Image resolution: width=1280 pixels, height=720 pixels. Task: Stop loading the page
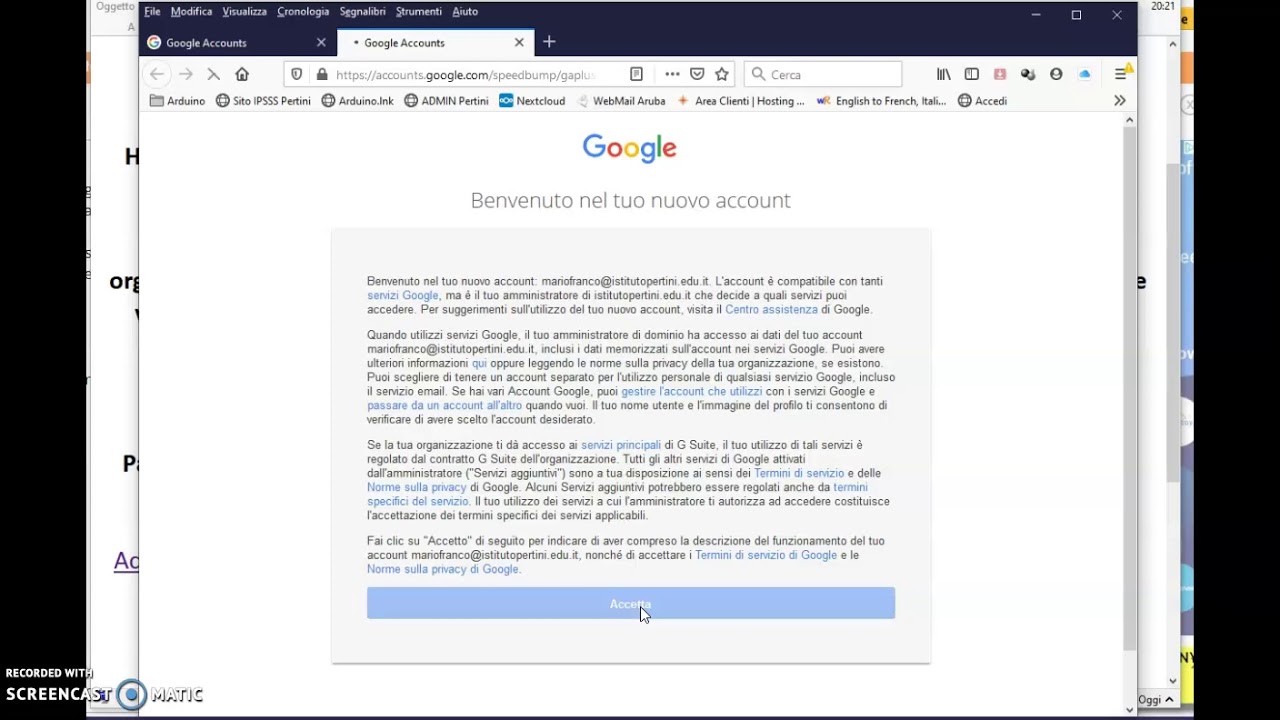[213, 74]
